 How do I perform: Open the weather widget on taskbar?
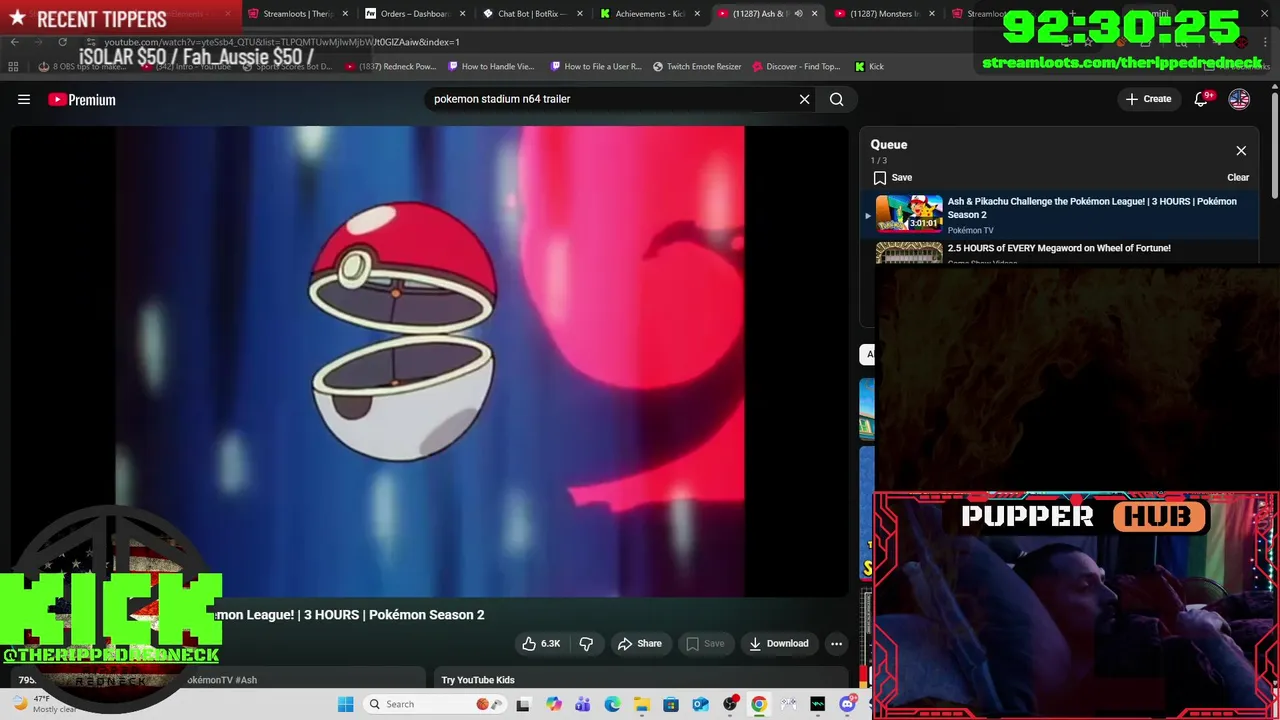[x=45, y=704]
